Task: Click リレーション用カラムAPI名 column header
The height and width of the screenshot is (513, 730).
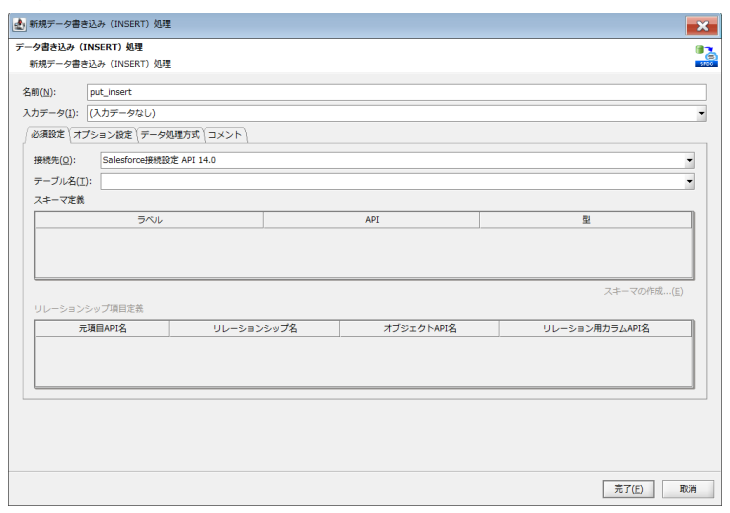Action: tap(595, 328)
